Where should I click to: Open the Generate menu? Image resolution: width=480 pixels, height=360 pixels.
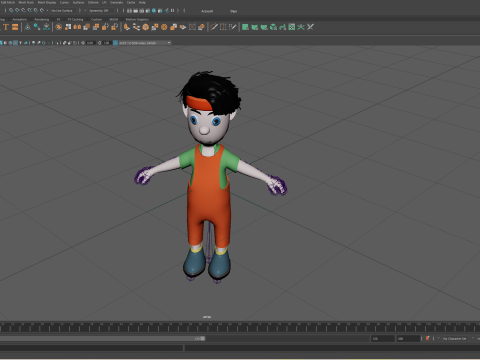116,2
